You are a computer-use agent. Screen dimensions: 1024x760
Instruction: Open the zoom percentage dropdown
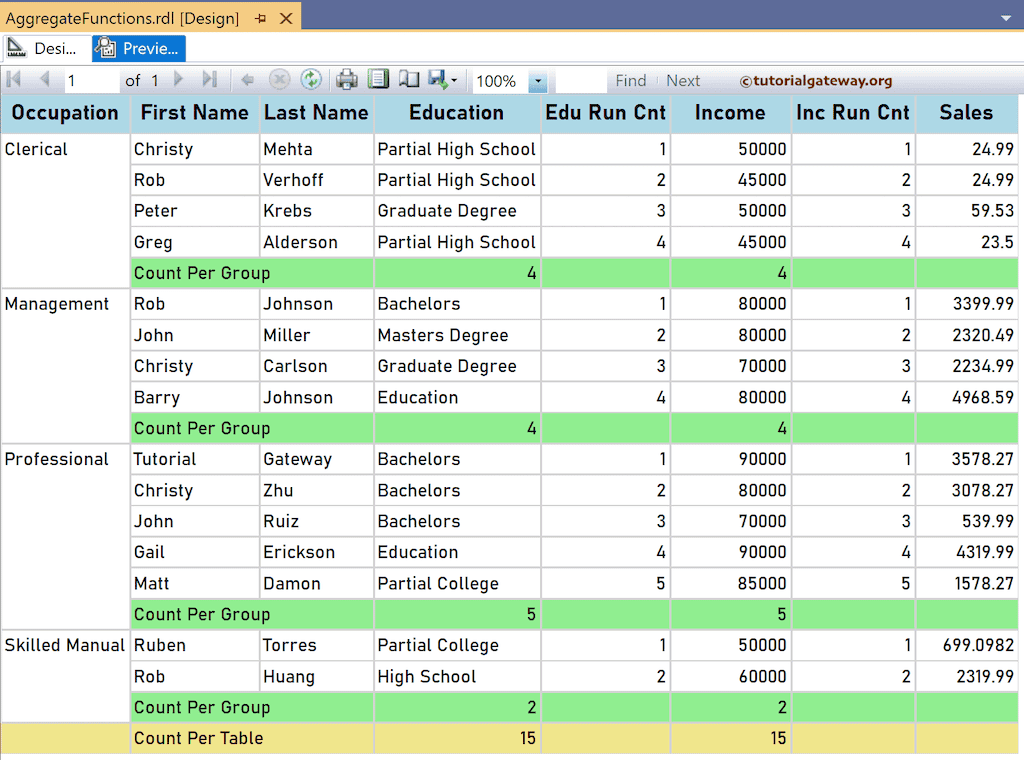tap(537, 80)
